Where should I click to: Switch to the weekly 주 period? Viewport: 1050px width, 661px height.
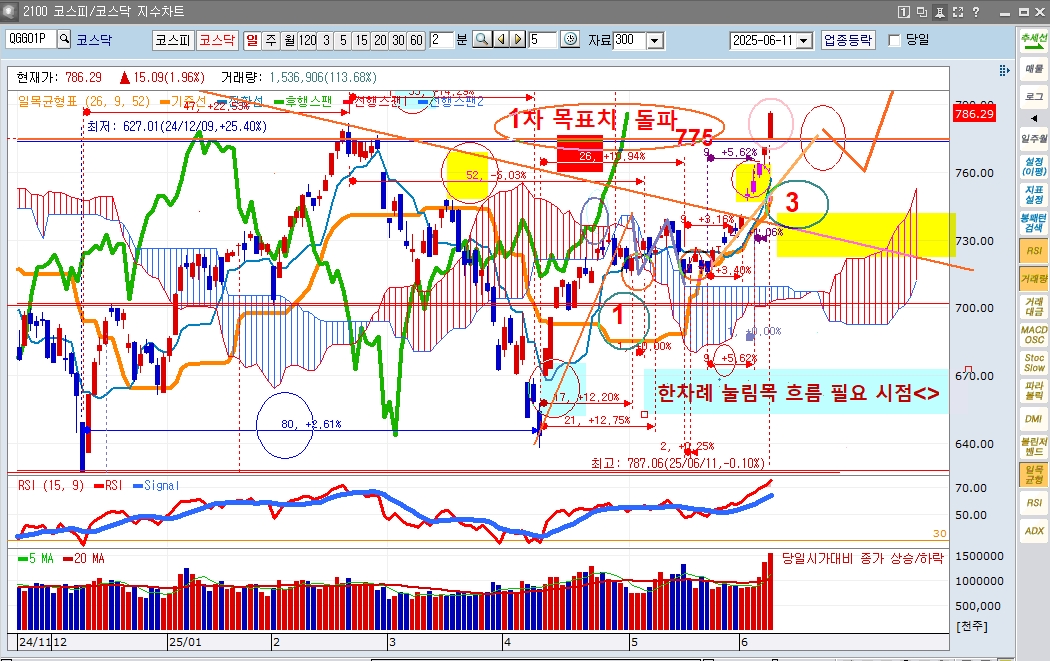pos(271,40)
